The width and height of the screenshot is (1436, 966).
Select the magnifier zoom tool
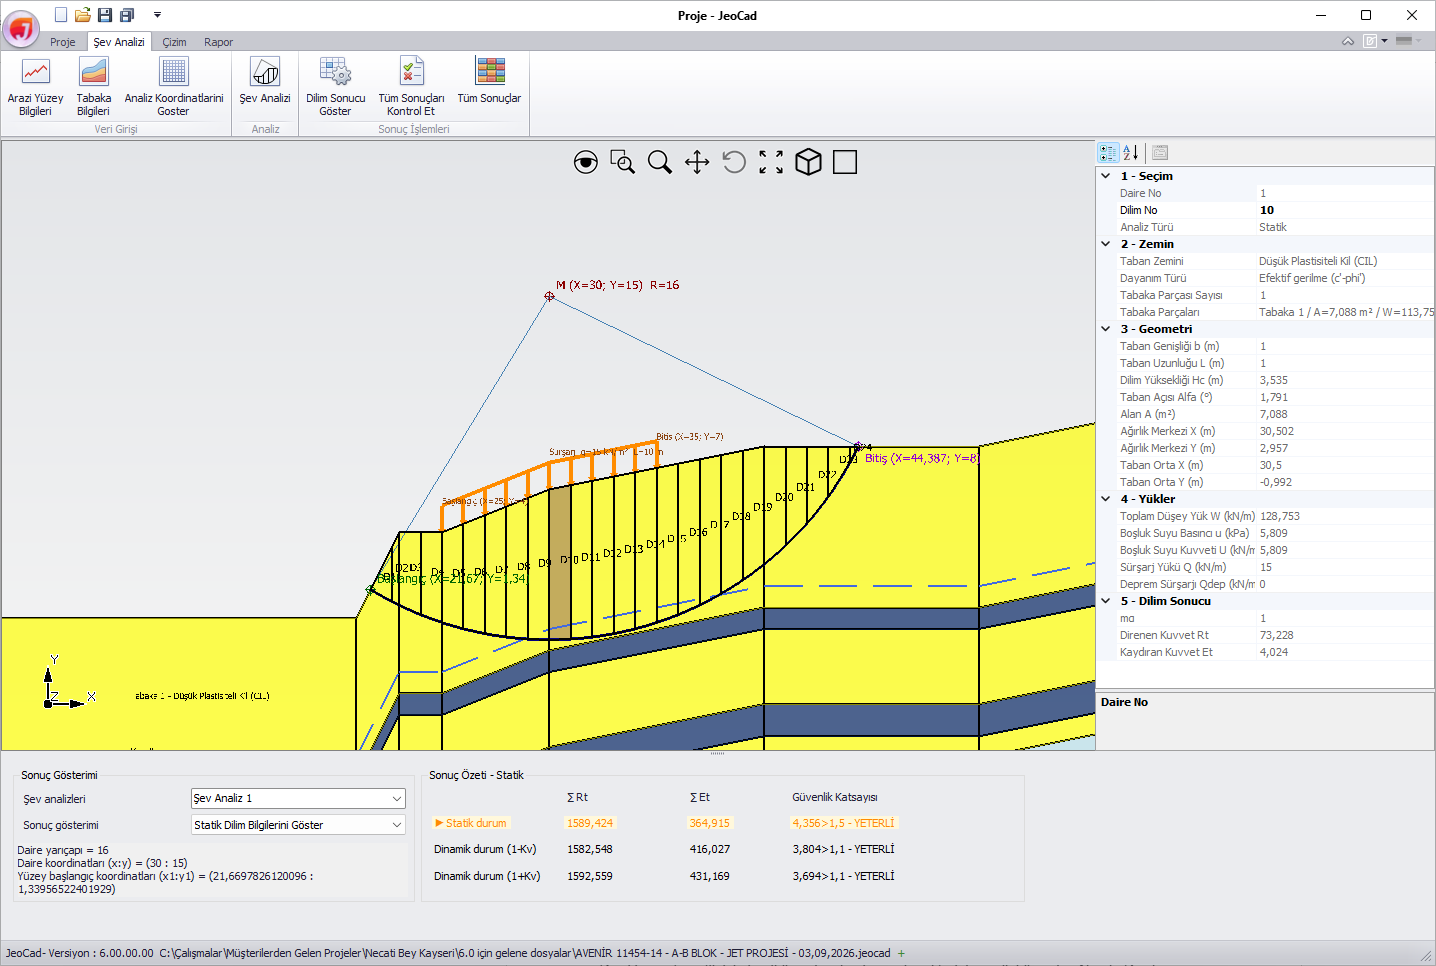(660, 162)
